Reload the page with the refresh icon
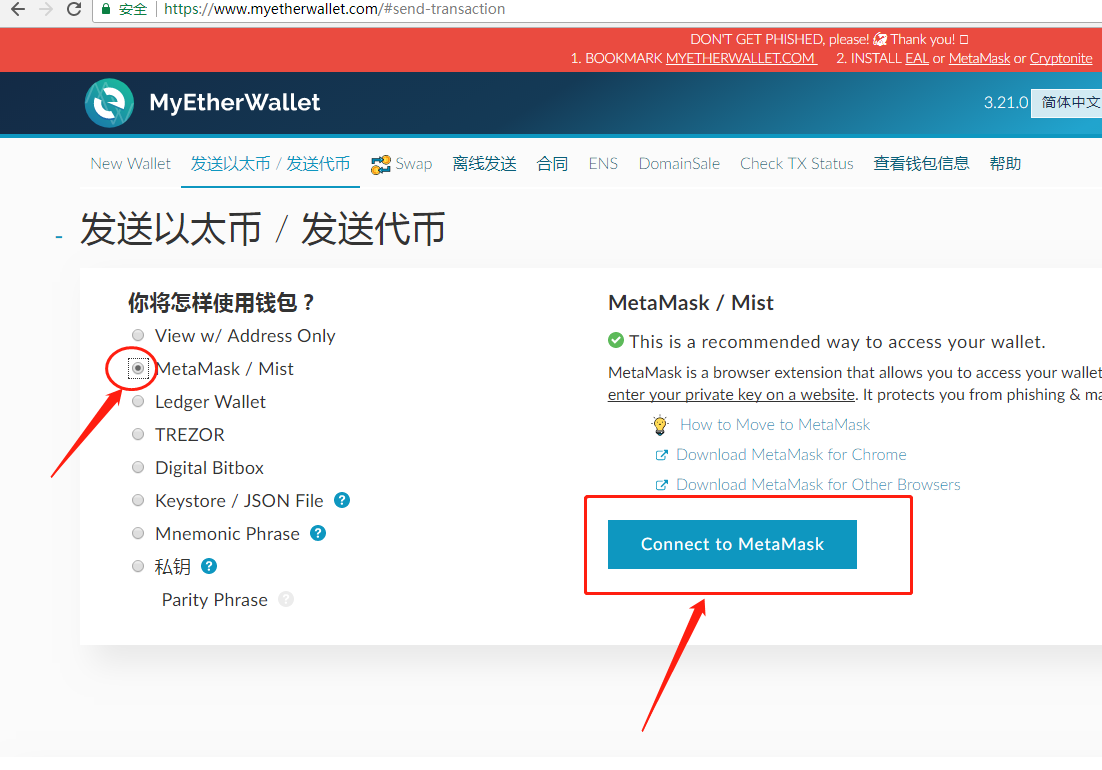The image size is (1102, 770). 74,9
